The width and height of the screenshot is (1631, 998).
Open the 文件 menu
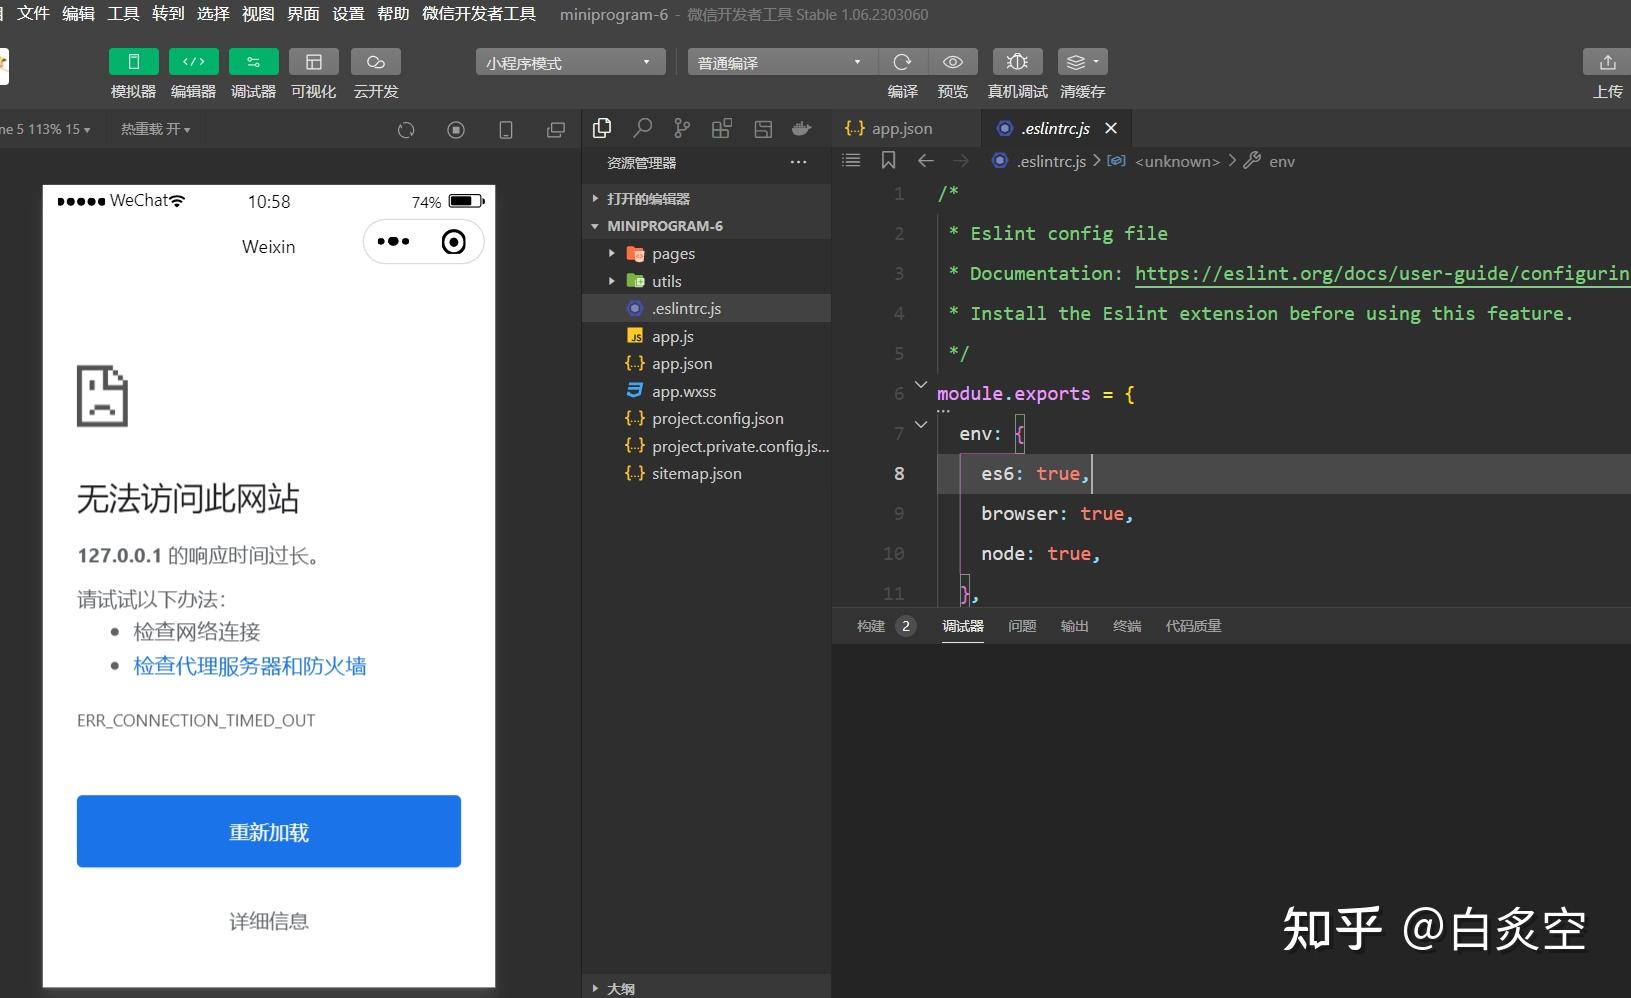pyautogui.click(x=33, y=14)
